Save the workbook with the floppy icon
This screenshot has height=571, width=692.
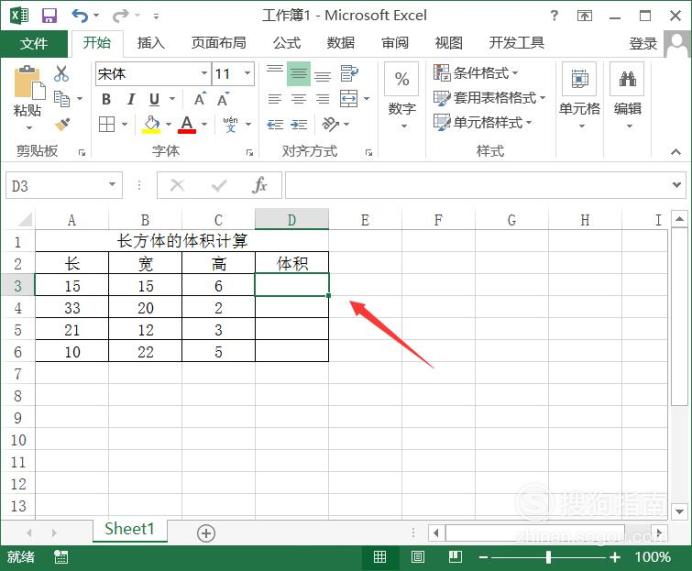[49, 16]
